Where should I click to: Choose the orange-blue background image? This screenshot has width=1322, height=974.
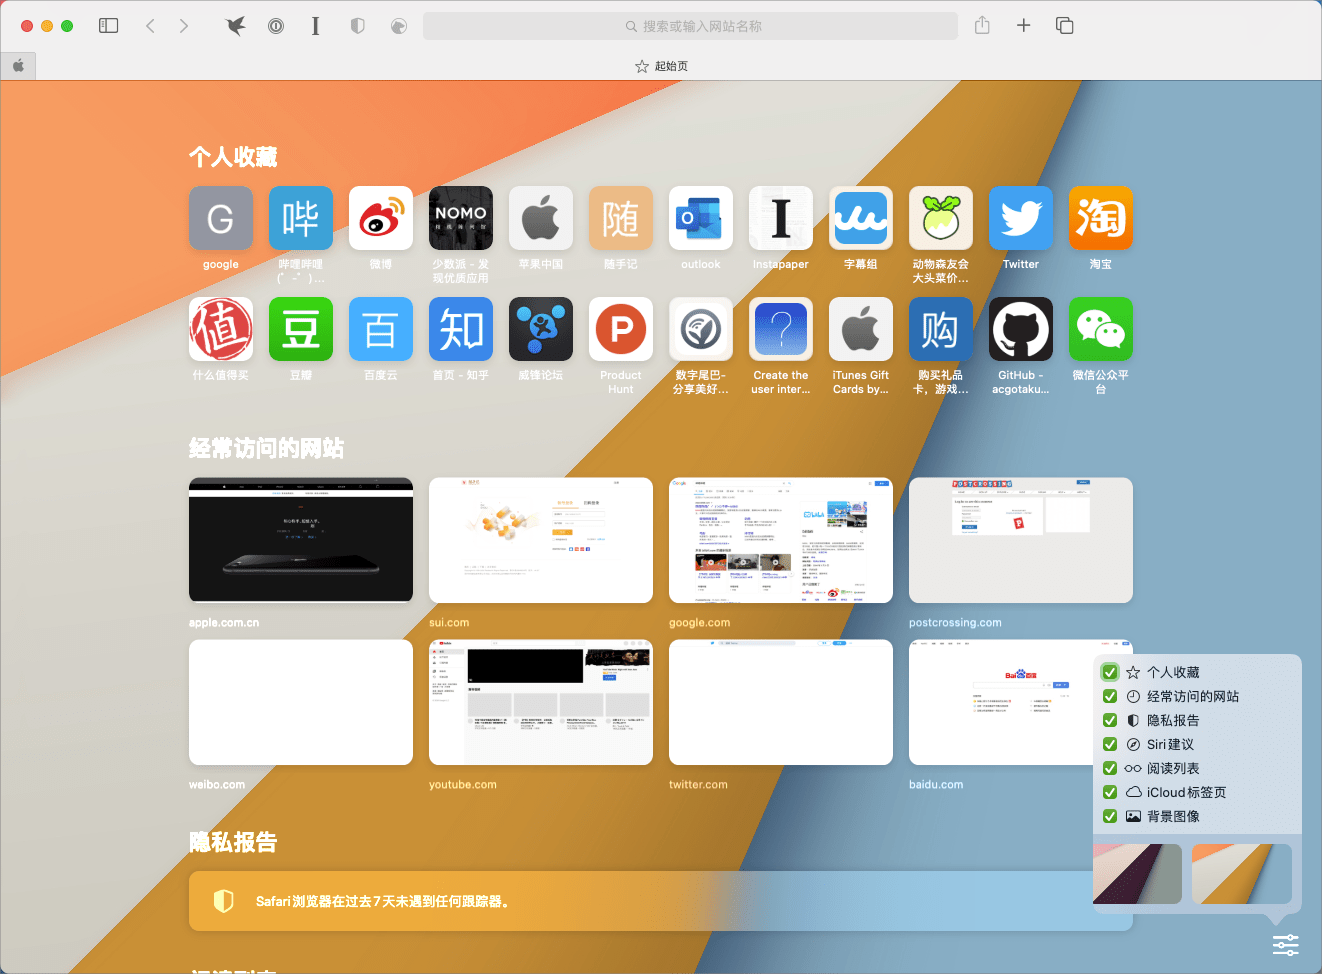point(1242,874)
